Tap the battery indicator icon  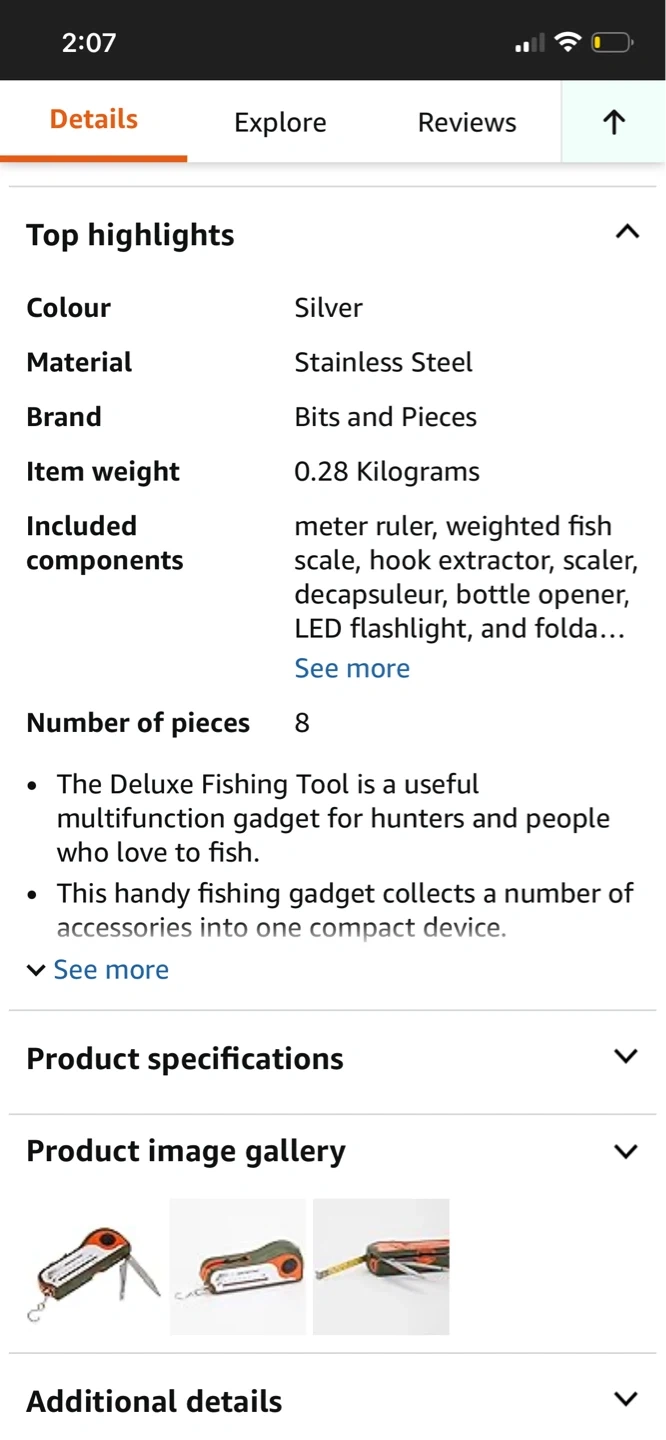coord(612,42)
